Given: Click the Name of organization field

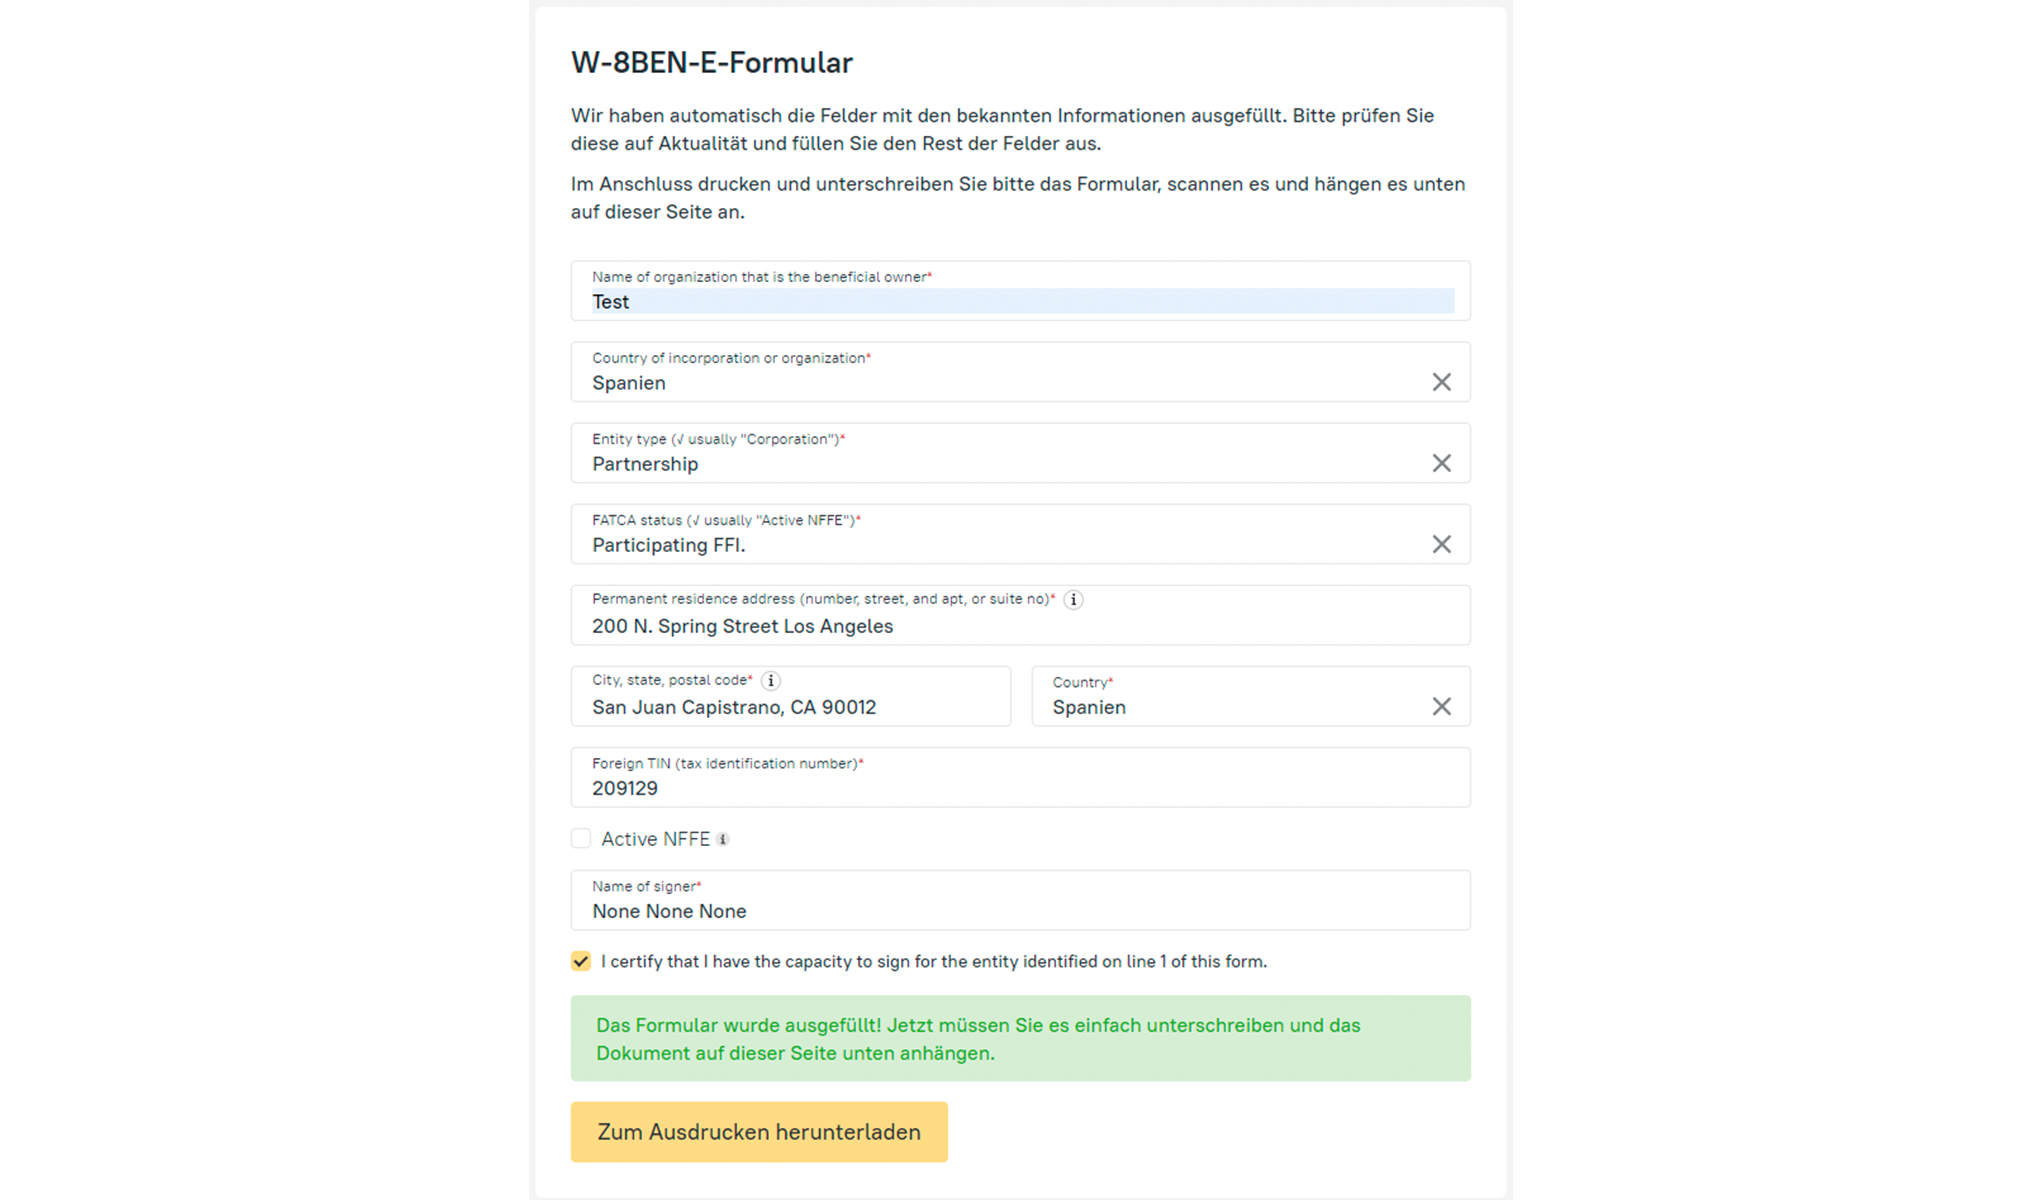Looking at the screenshot, I should pyautogui.click(x=1020, y=301).
